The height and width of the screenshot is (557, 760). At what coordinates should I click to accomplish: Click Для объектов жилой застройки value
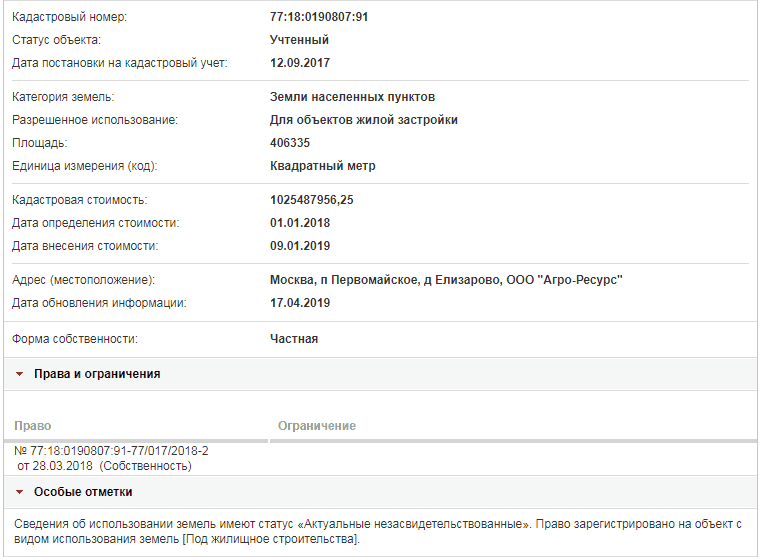(364, 120)
